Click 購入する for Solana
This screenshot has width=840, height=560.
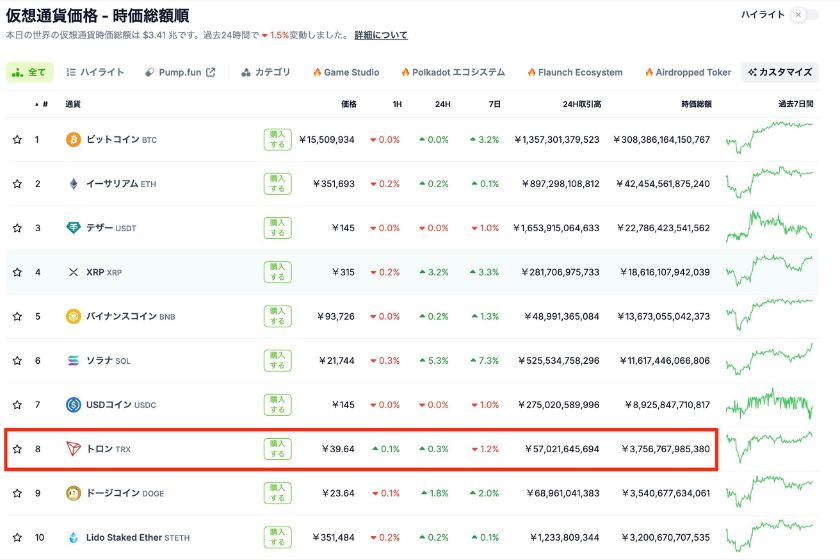[x=278, y=361]
